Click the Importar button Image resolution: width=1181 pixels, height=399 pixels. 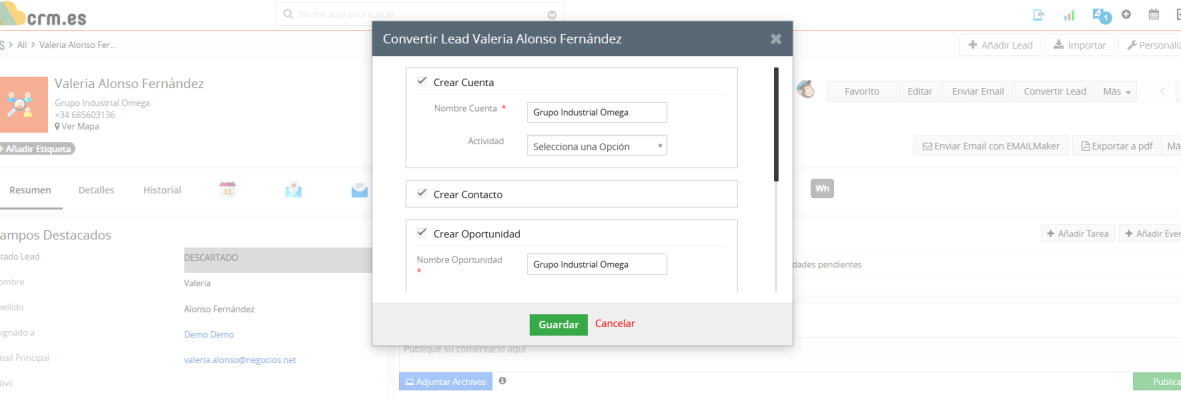point(1079,45)
